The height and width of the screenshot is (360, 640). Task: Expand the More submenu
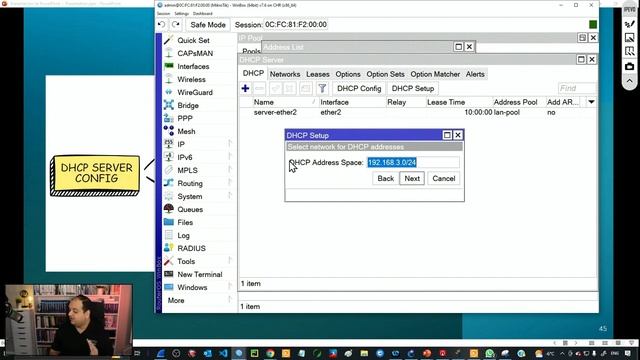[176, 300]
